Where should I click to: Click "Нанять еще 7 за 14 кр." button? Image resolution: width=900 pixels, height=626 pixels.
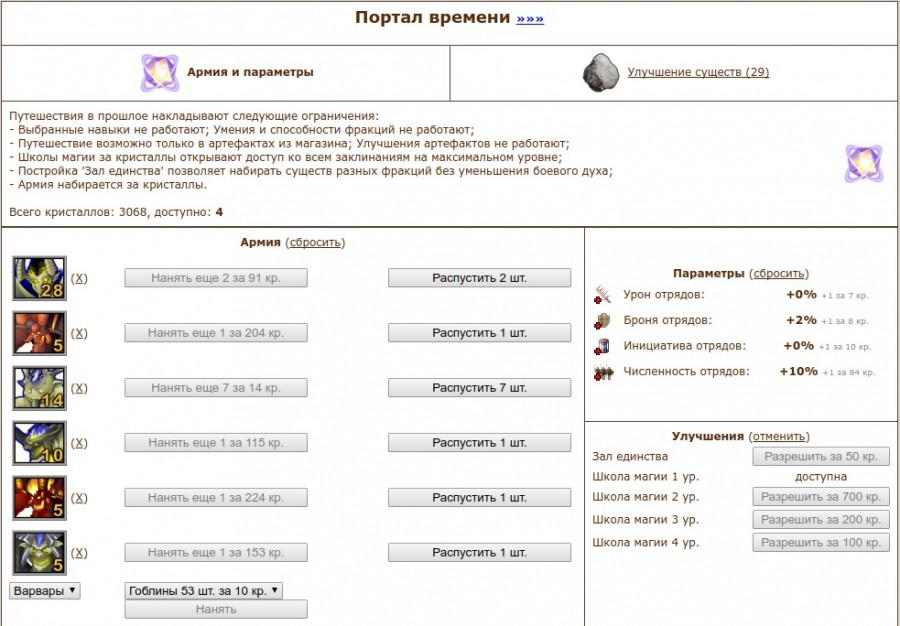point(216,388)
